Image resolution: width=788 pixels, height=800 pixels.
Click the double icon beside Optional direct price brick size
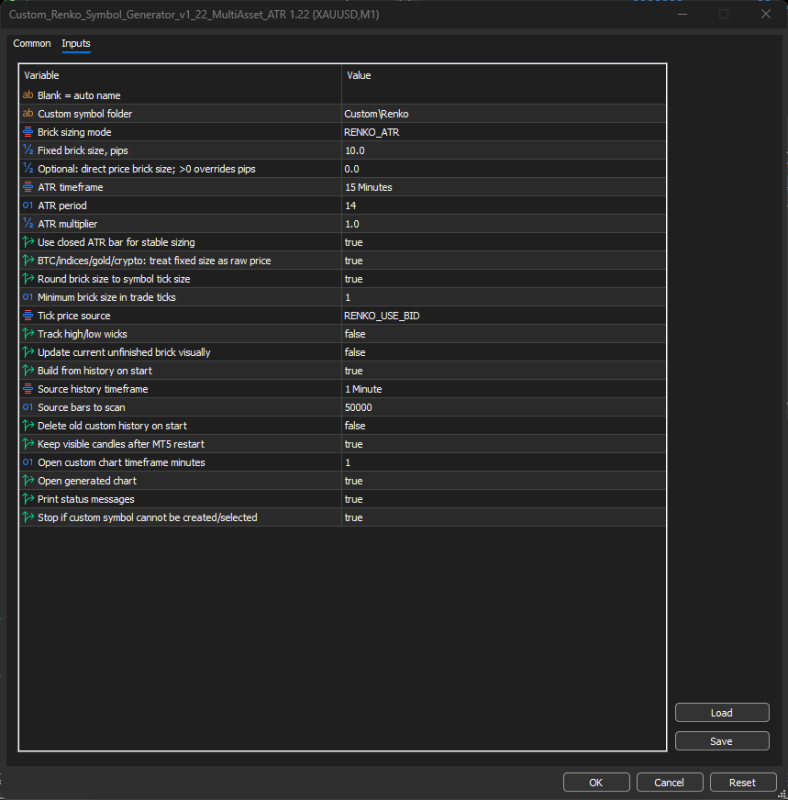(28, 168)
